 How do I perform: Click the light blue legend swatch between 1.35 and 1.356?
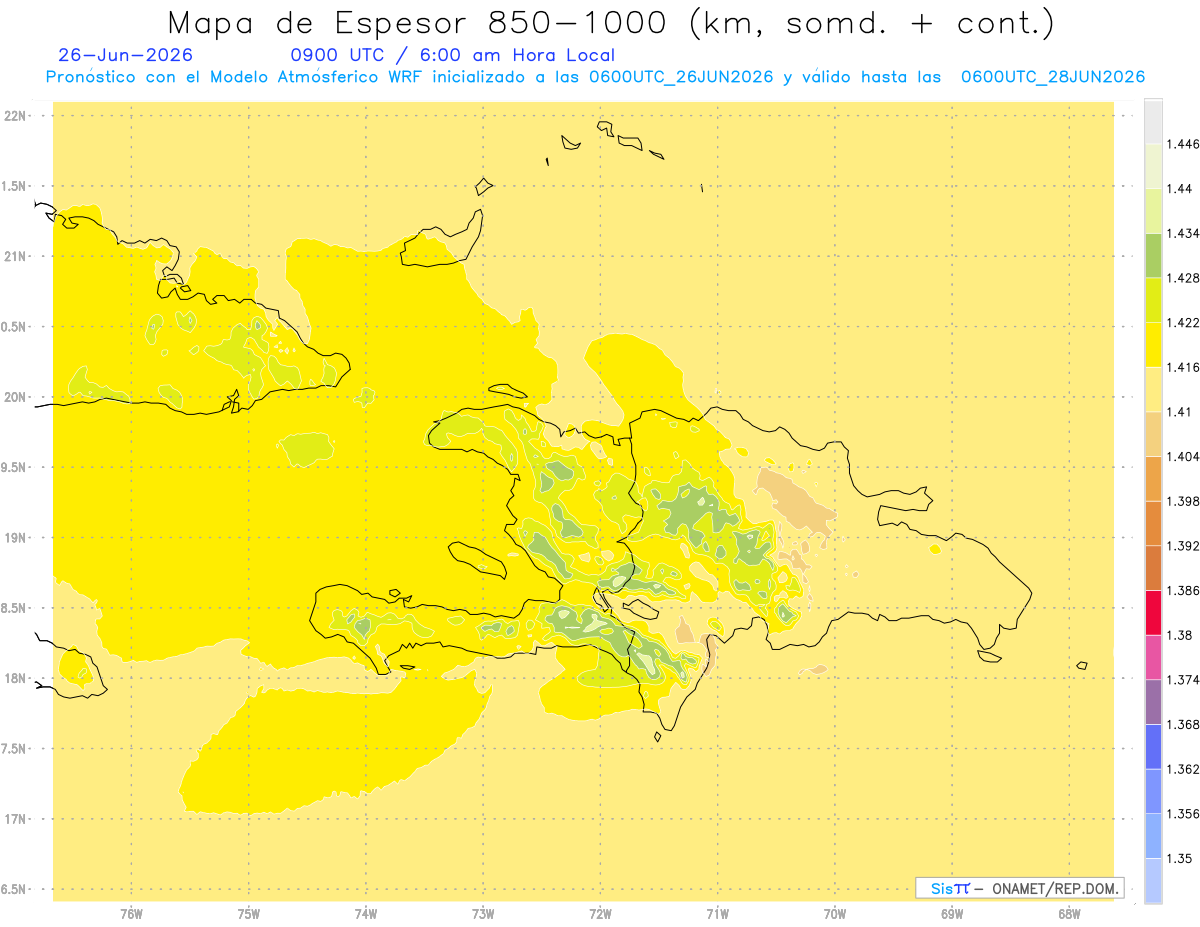pos(1153,836)
